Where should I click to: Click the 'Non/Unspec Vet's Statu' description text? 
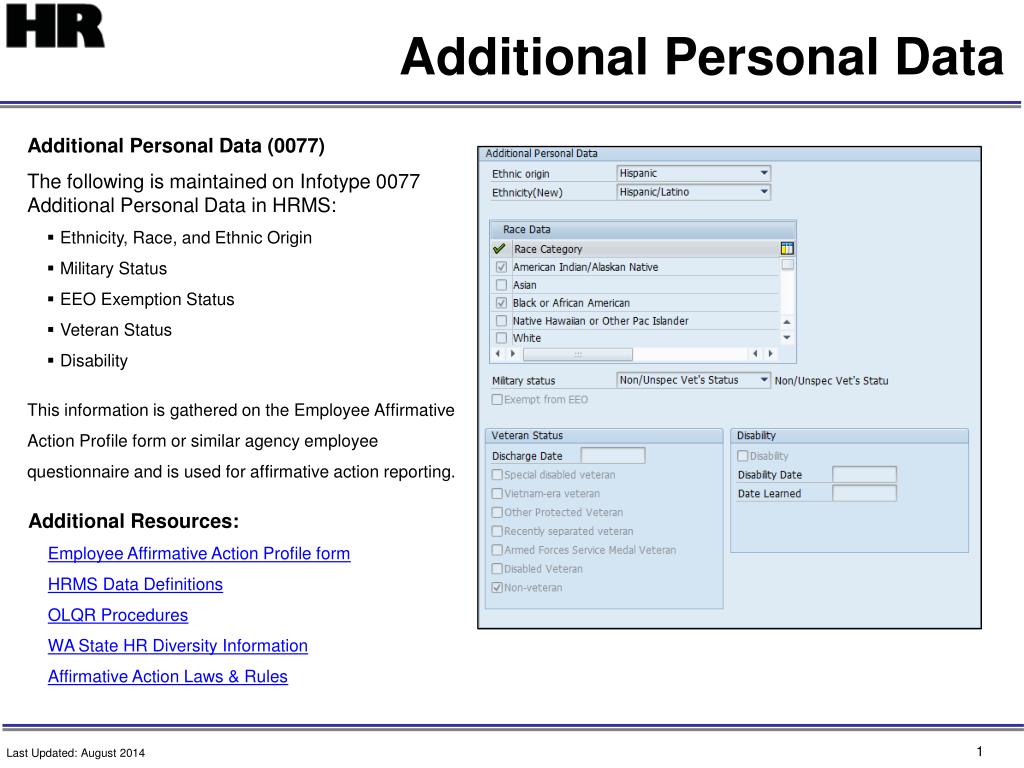click(x=831, y=381)
